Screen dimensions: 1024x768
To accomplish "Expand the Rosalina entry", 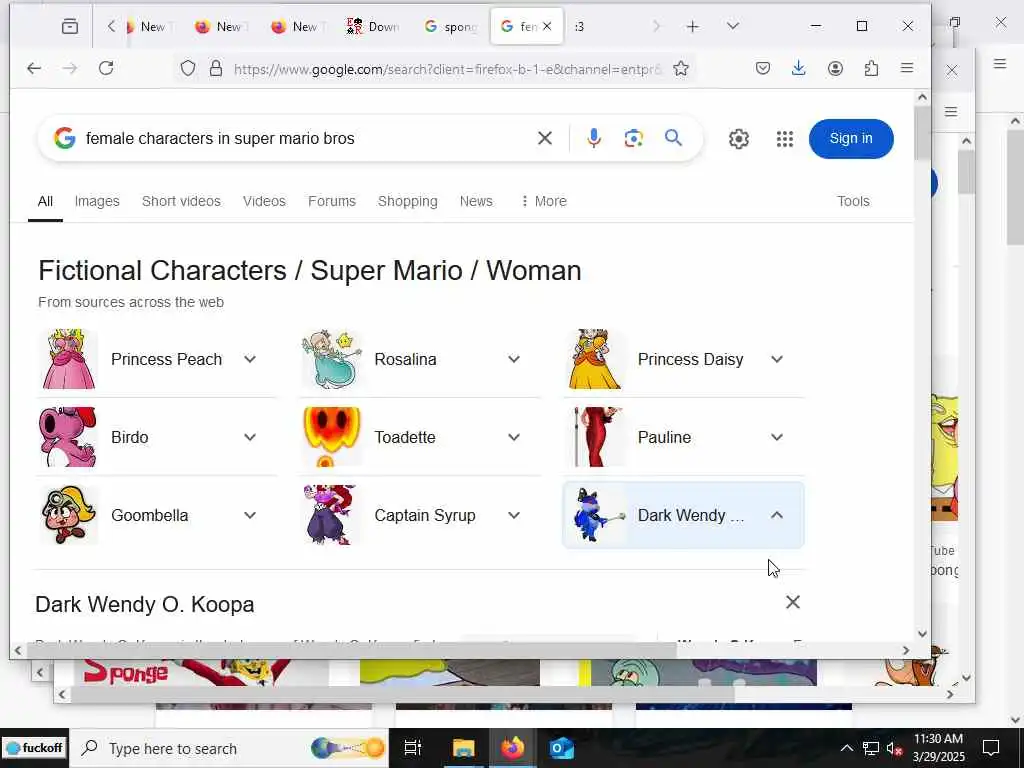I will pos(514,359).
